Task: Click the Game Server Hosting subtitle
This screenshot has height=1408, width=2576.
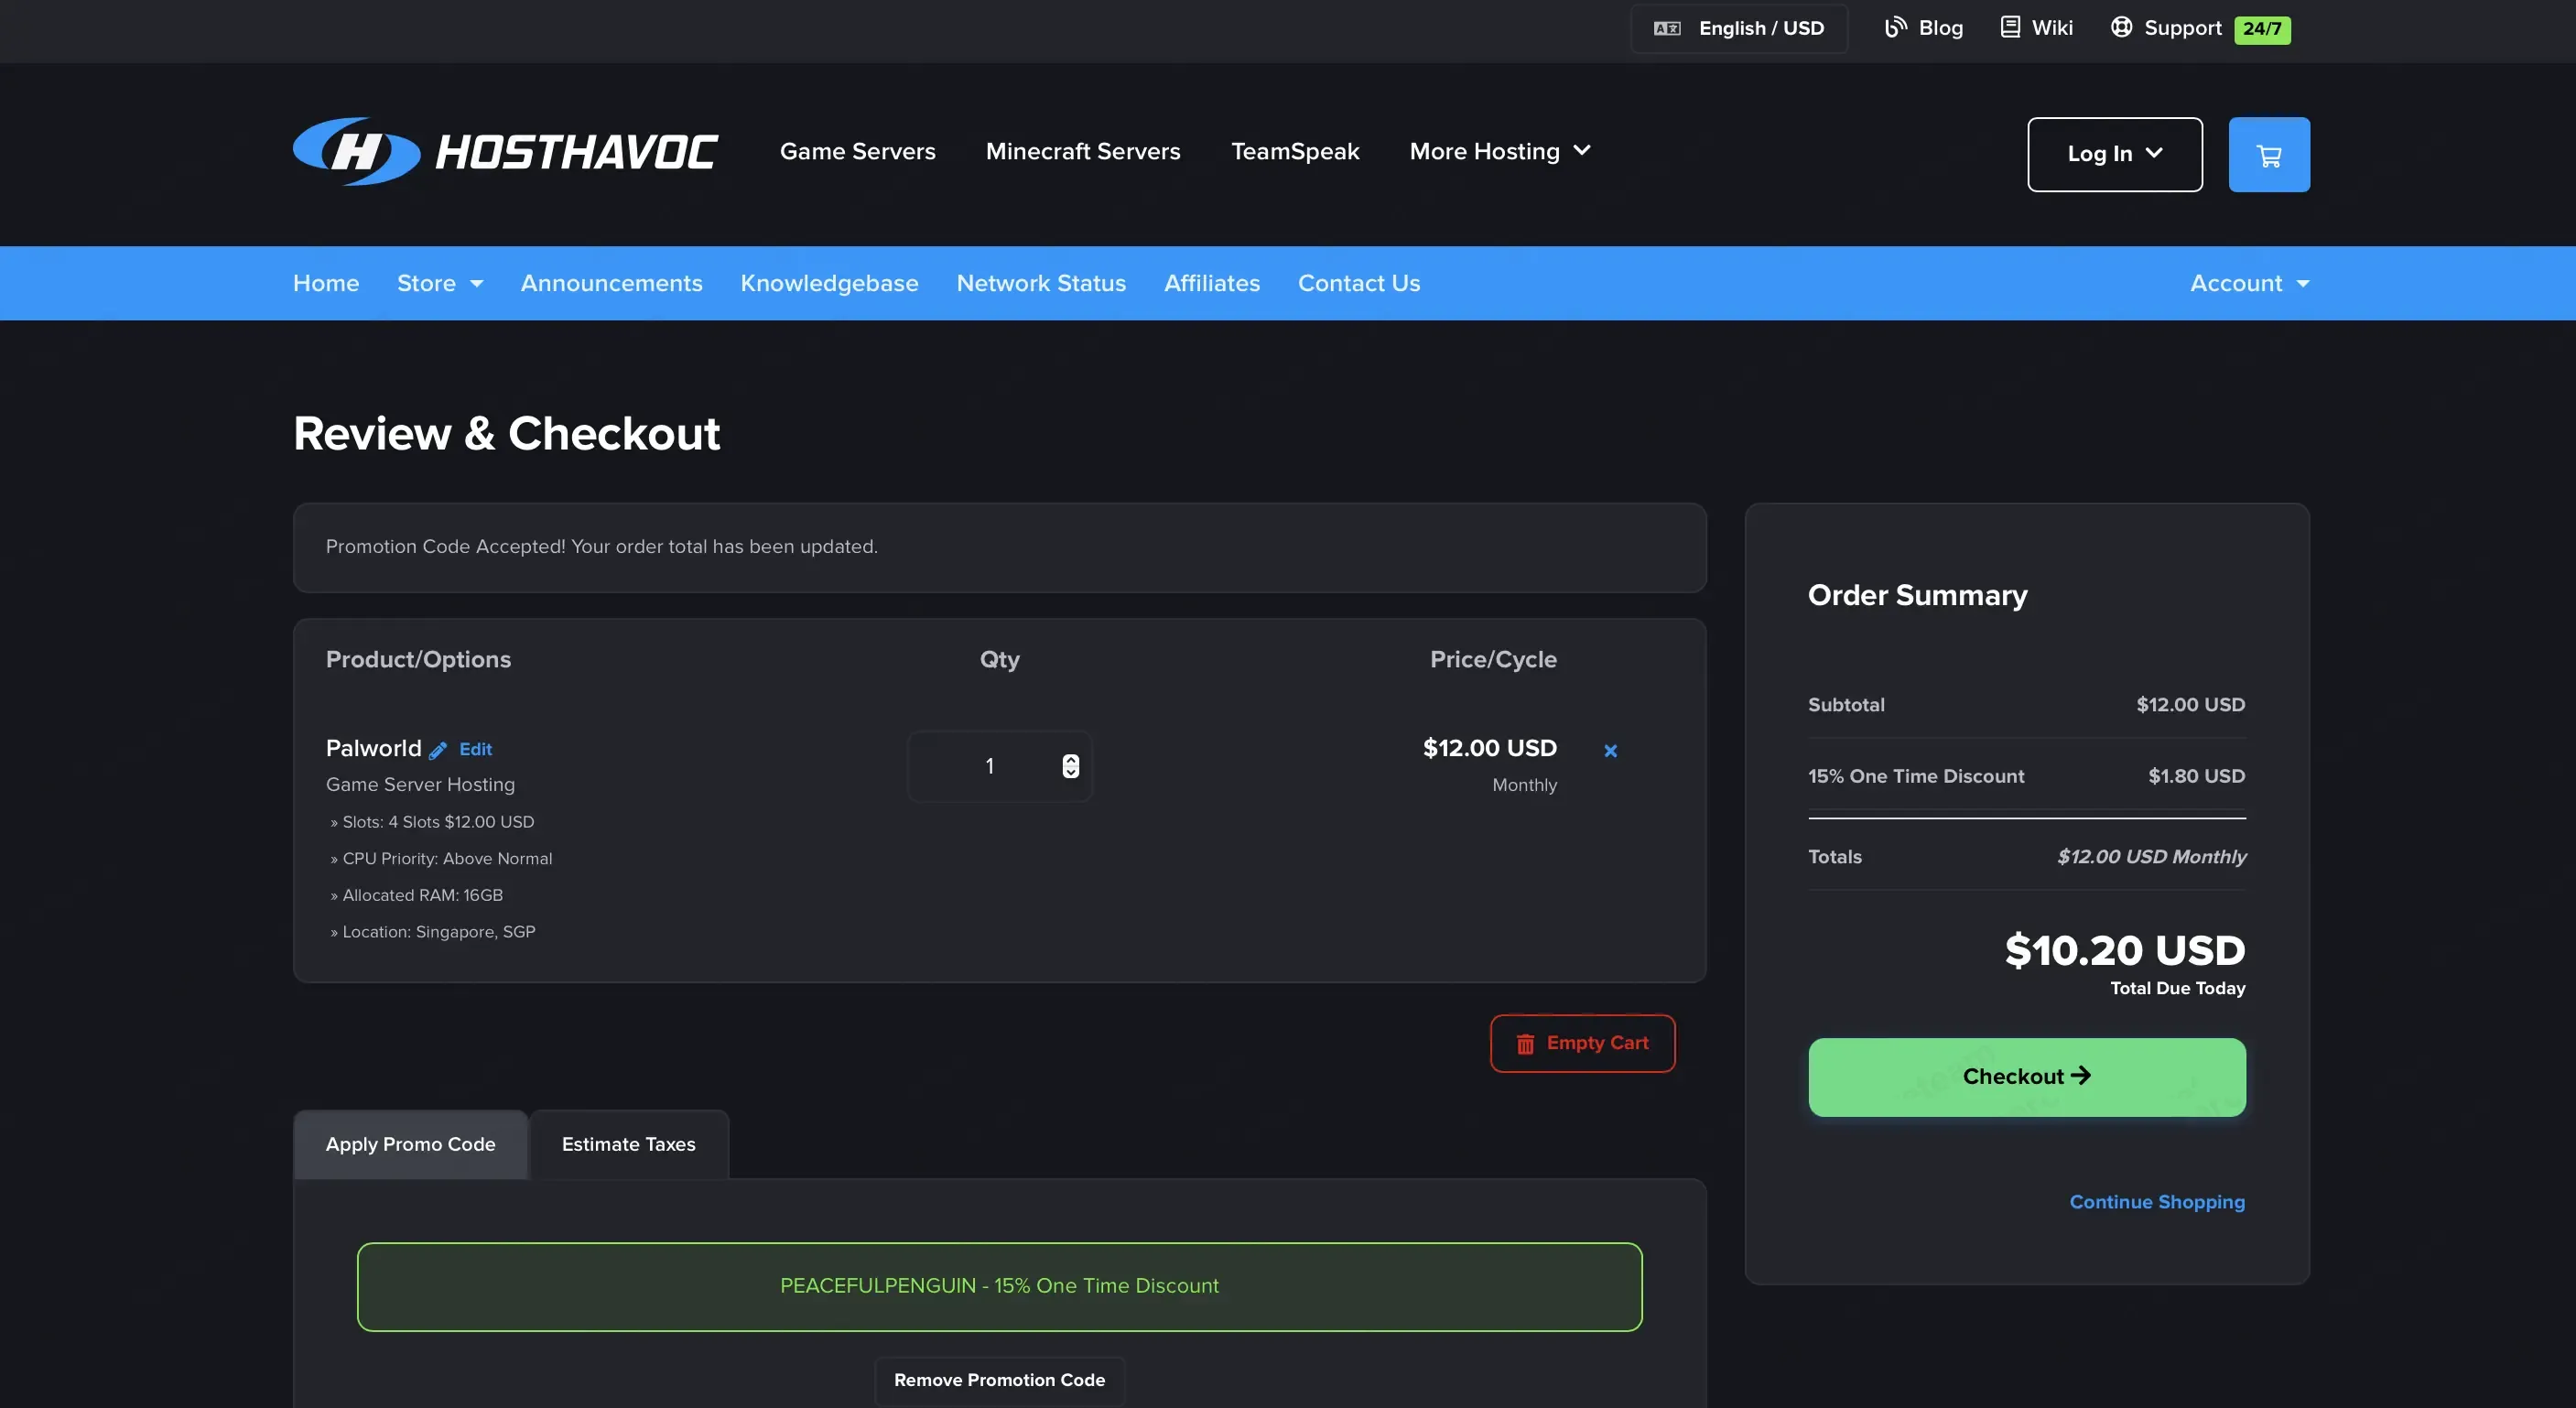Action: [420, 785]
